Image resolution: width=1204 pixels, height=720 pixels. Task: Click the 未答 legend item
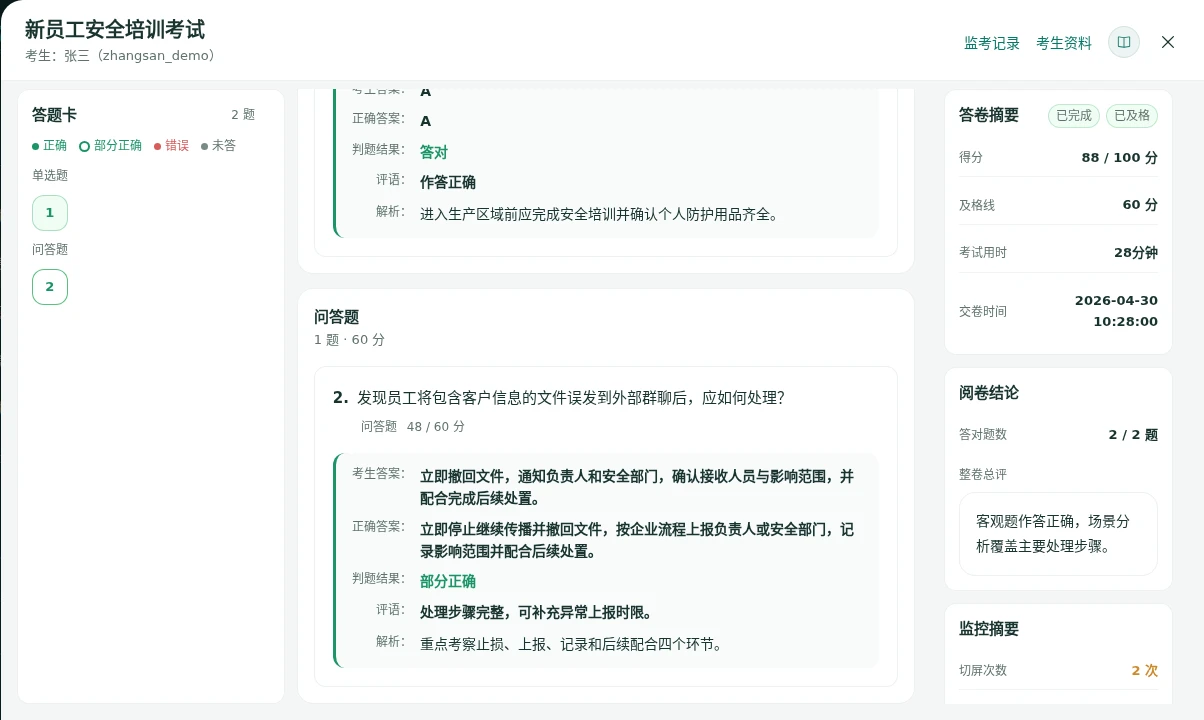(x=219, y=146)
